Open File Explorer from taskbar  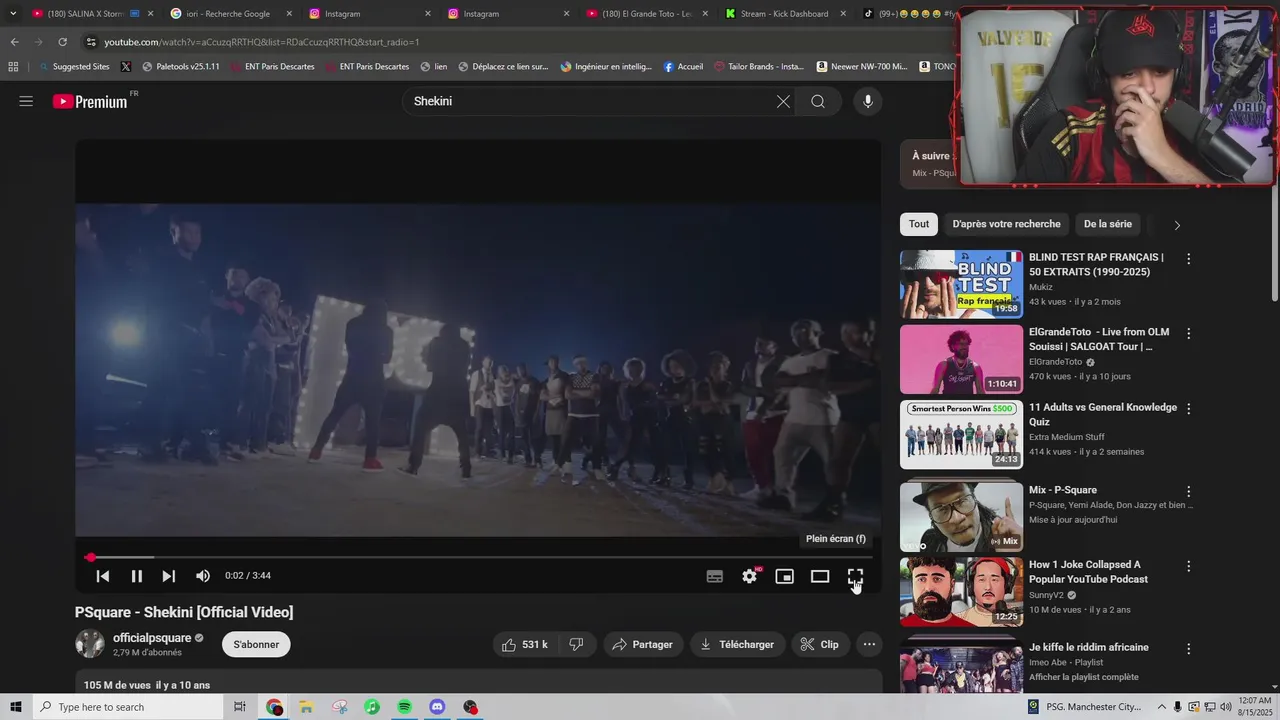pos(307,707)
